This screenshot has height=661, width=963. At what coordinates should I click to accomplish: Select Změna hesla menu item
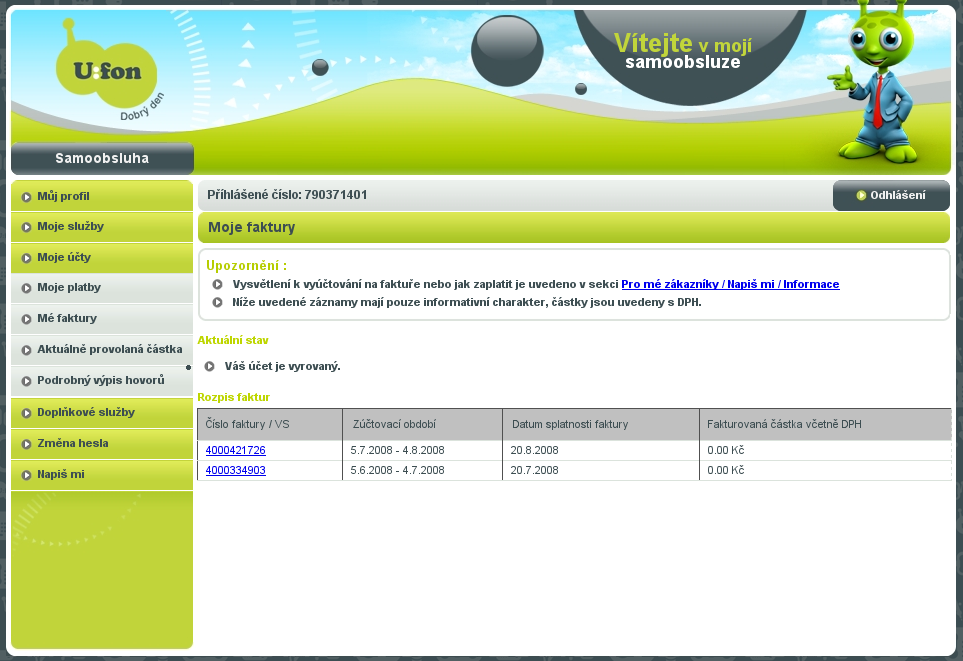[x=102, y=444]
